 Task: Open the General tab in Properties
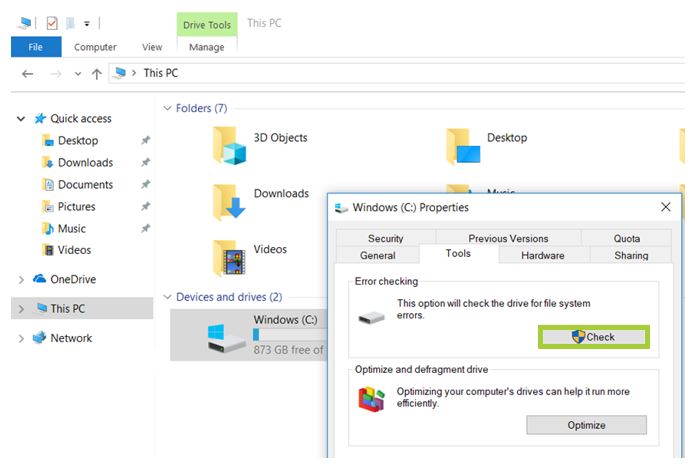coord(377,256)
